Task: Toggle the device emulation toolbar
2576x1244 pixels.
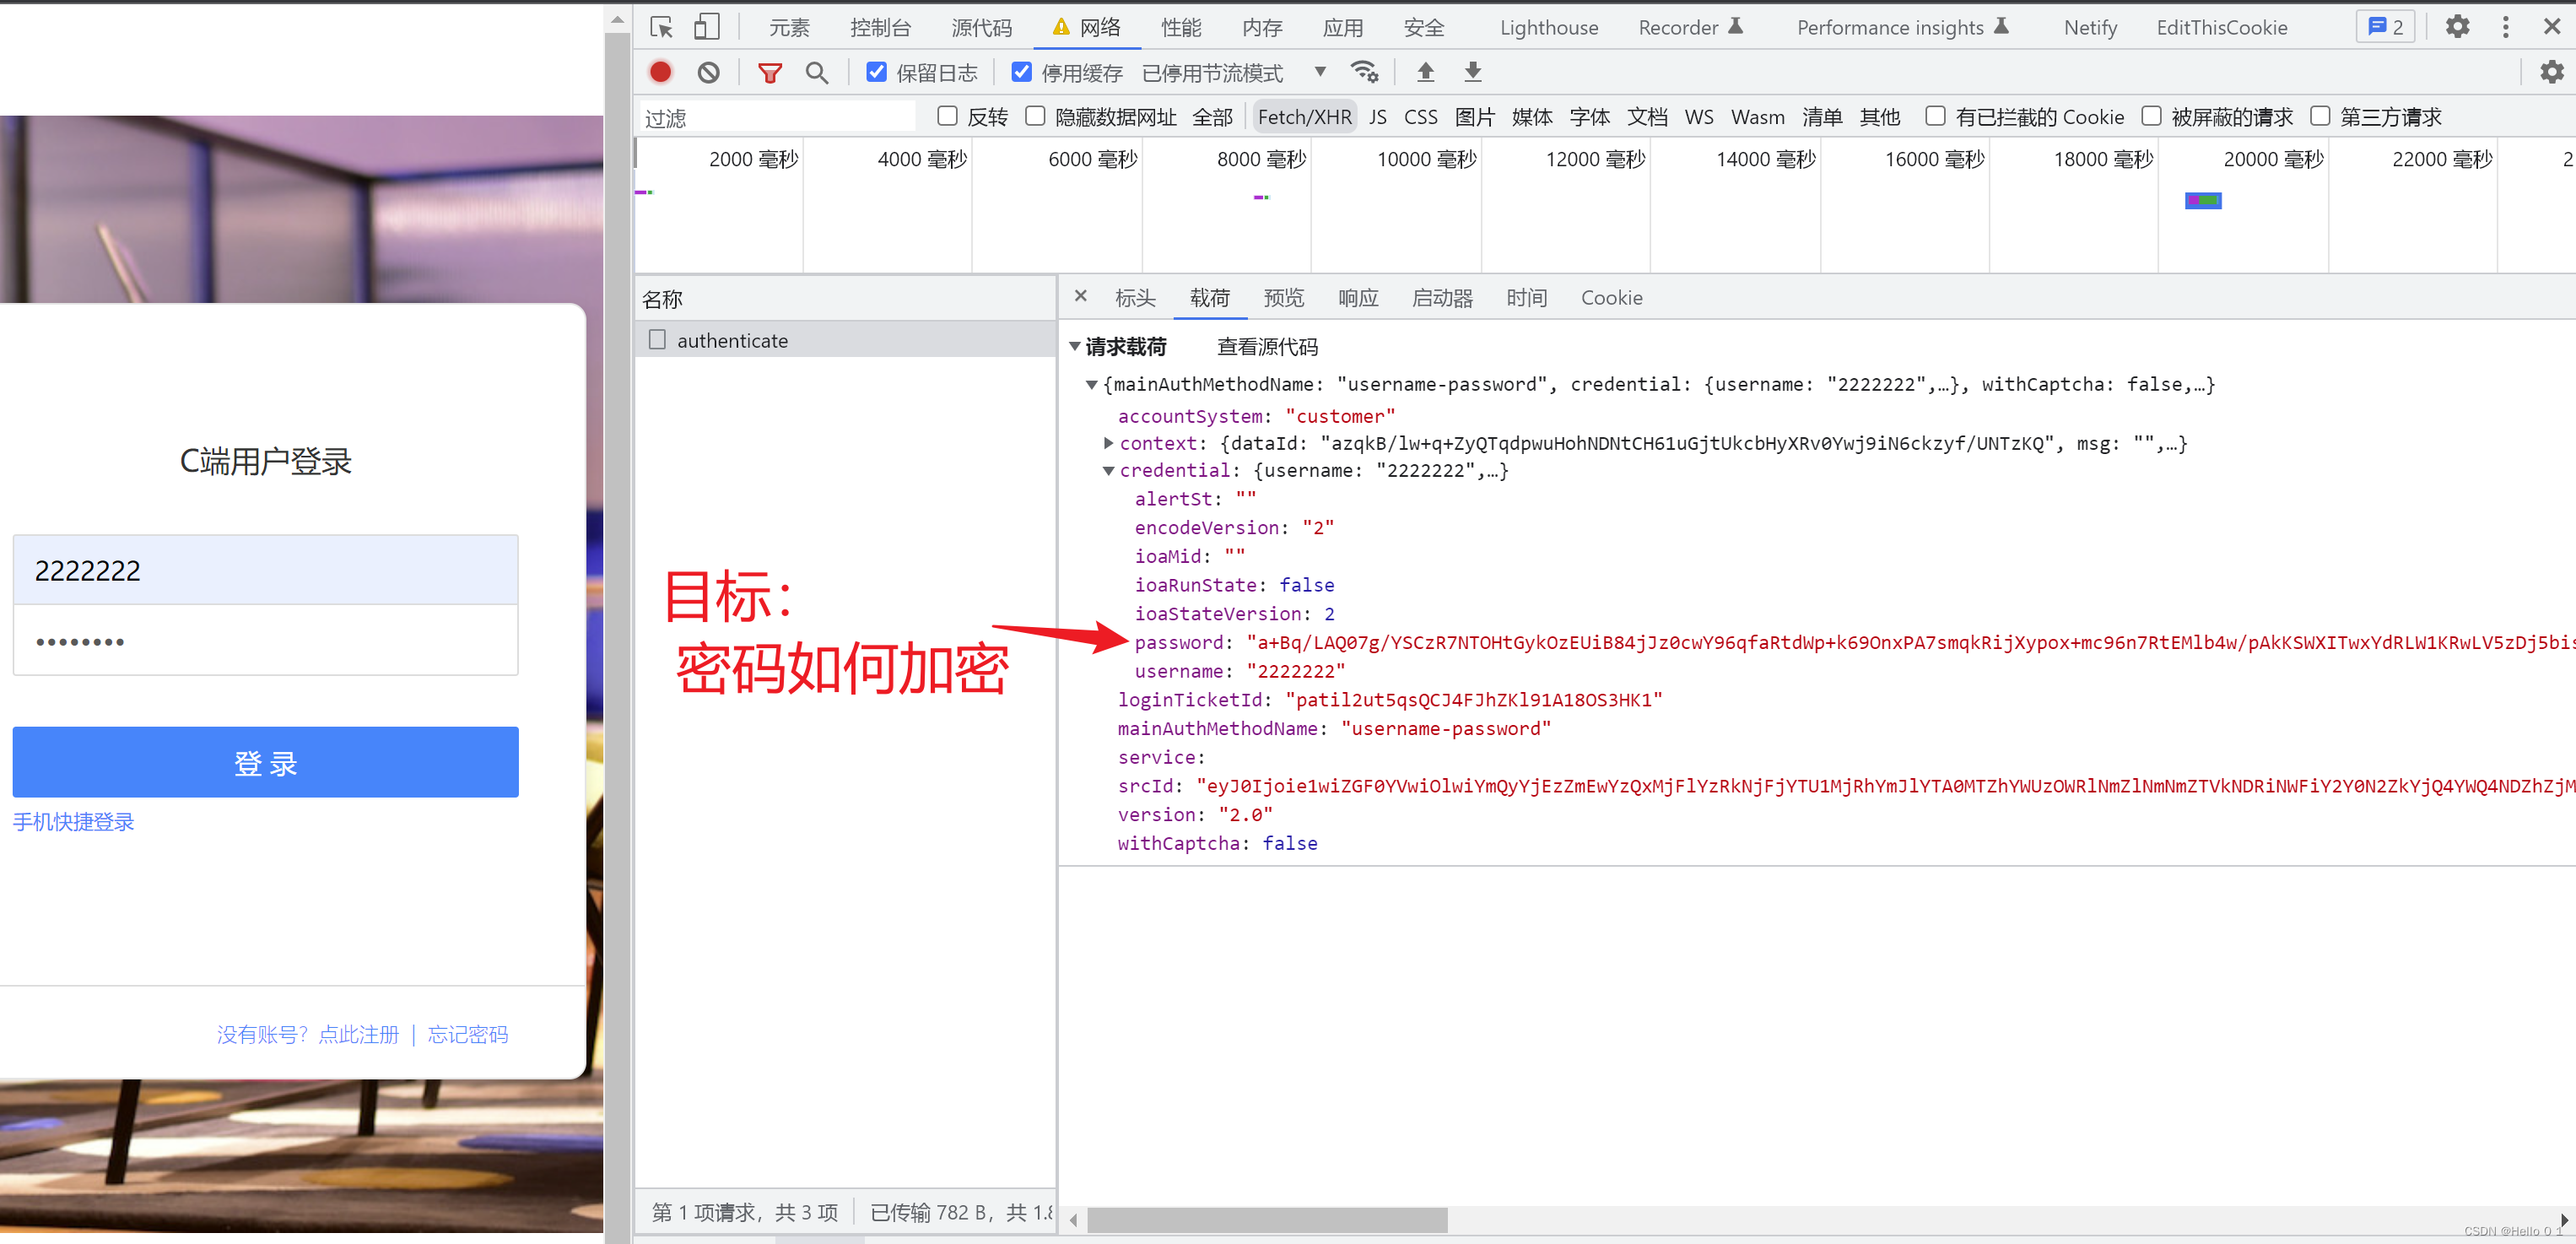Action: (707, 27)
